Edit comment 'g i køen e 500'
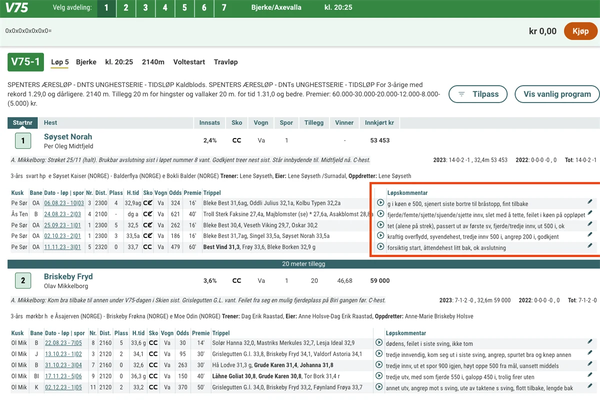The image size is (600, 400). tap(590, 202)
